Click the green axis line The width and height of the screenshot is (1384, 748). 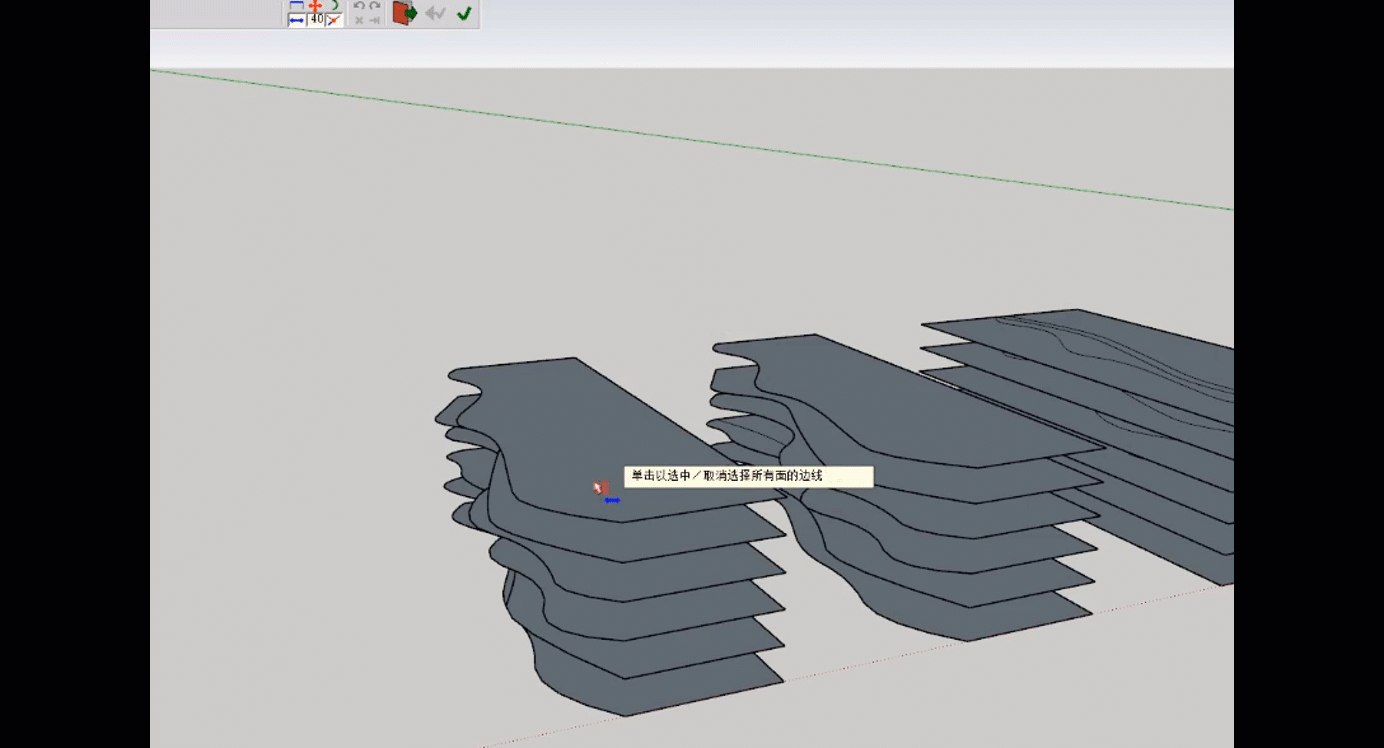coord(700,139)
